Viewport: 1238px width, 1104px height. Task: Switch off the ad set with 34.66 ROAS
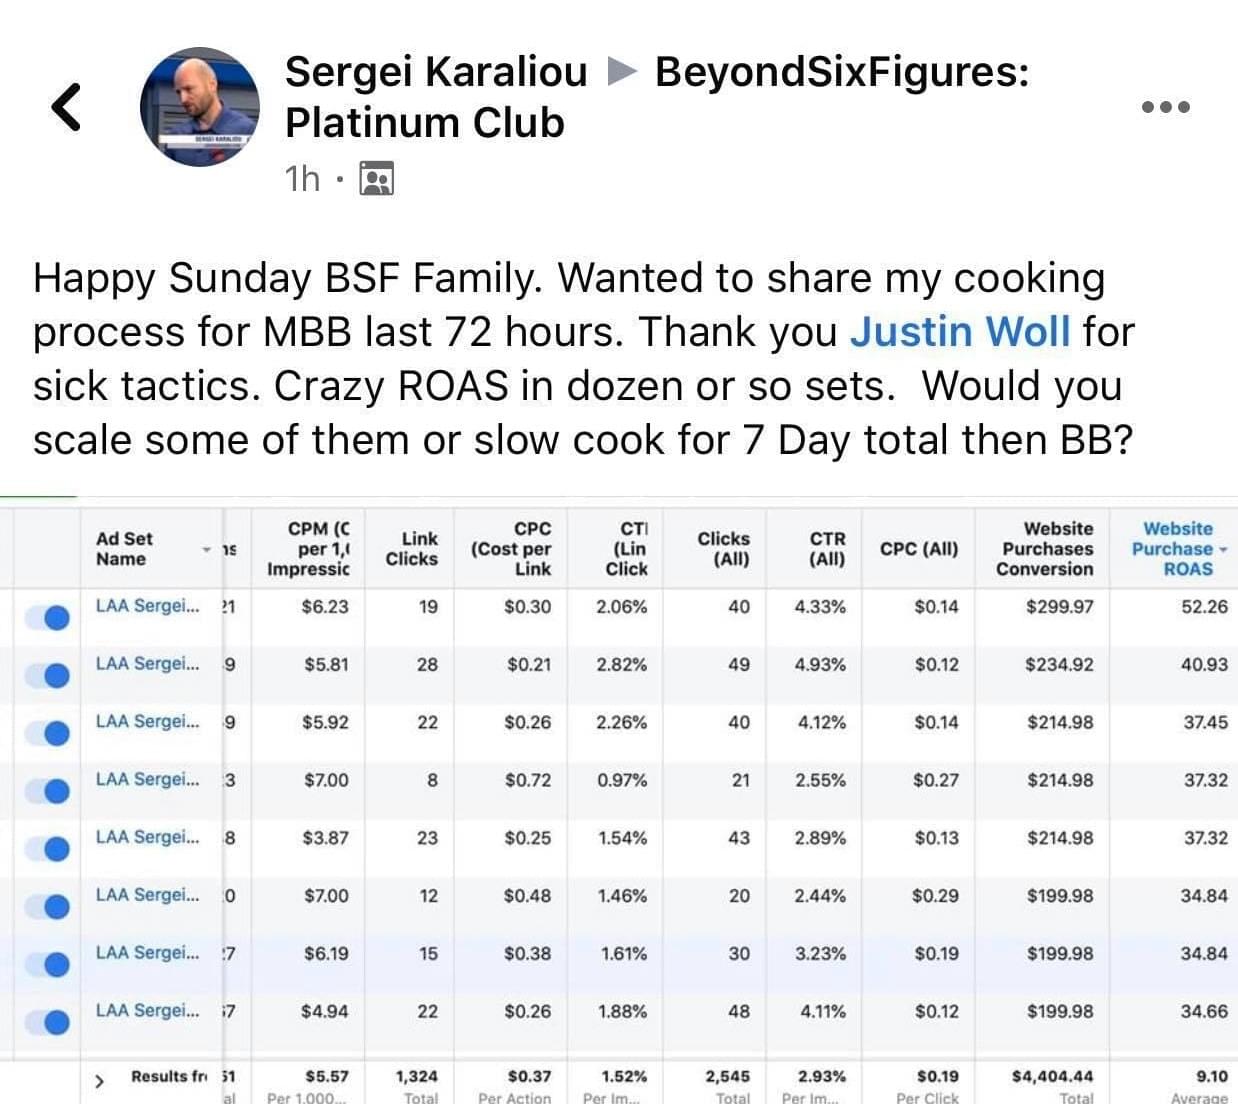(x=47, y=1022)
